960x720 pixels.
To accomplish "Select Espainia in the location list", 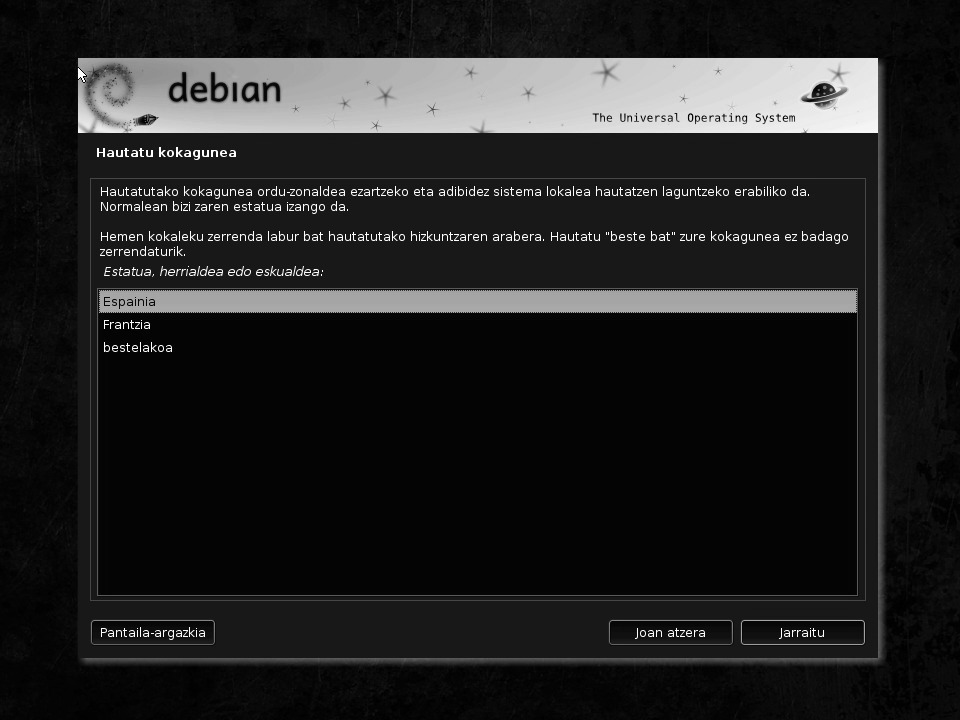I will (478, 302).
